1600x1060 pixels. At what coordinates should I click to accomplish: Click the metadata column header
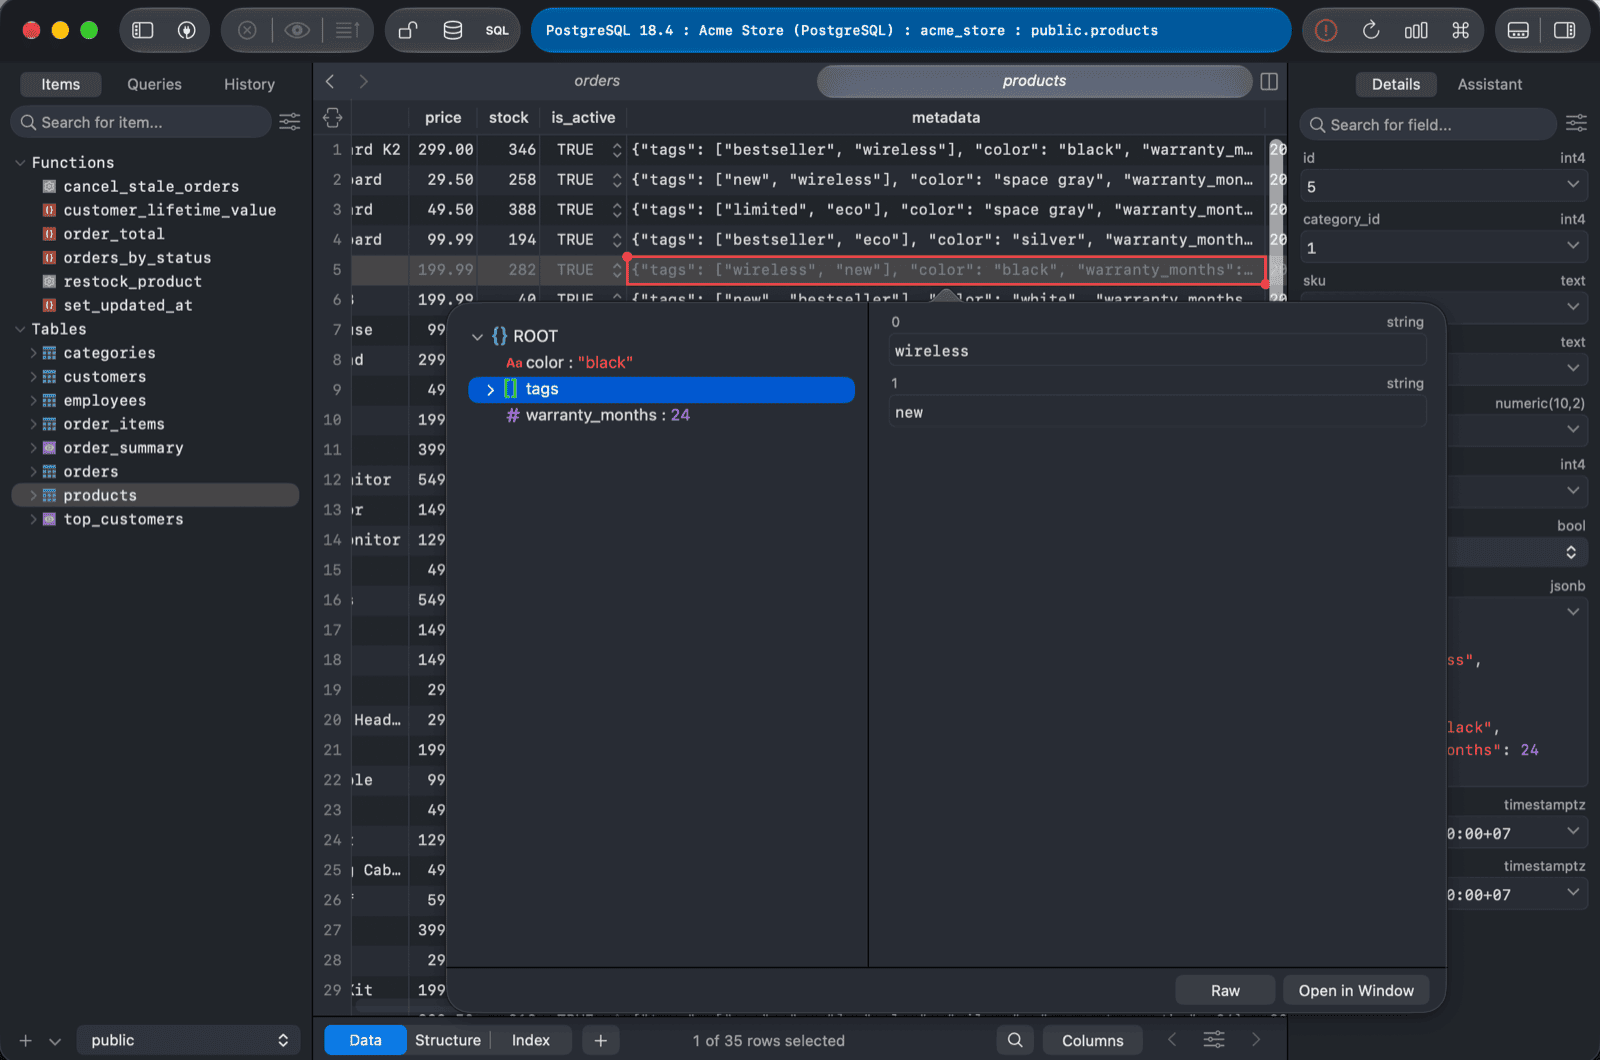pyautogui.click(x=945, y=117)
